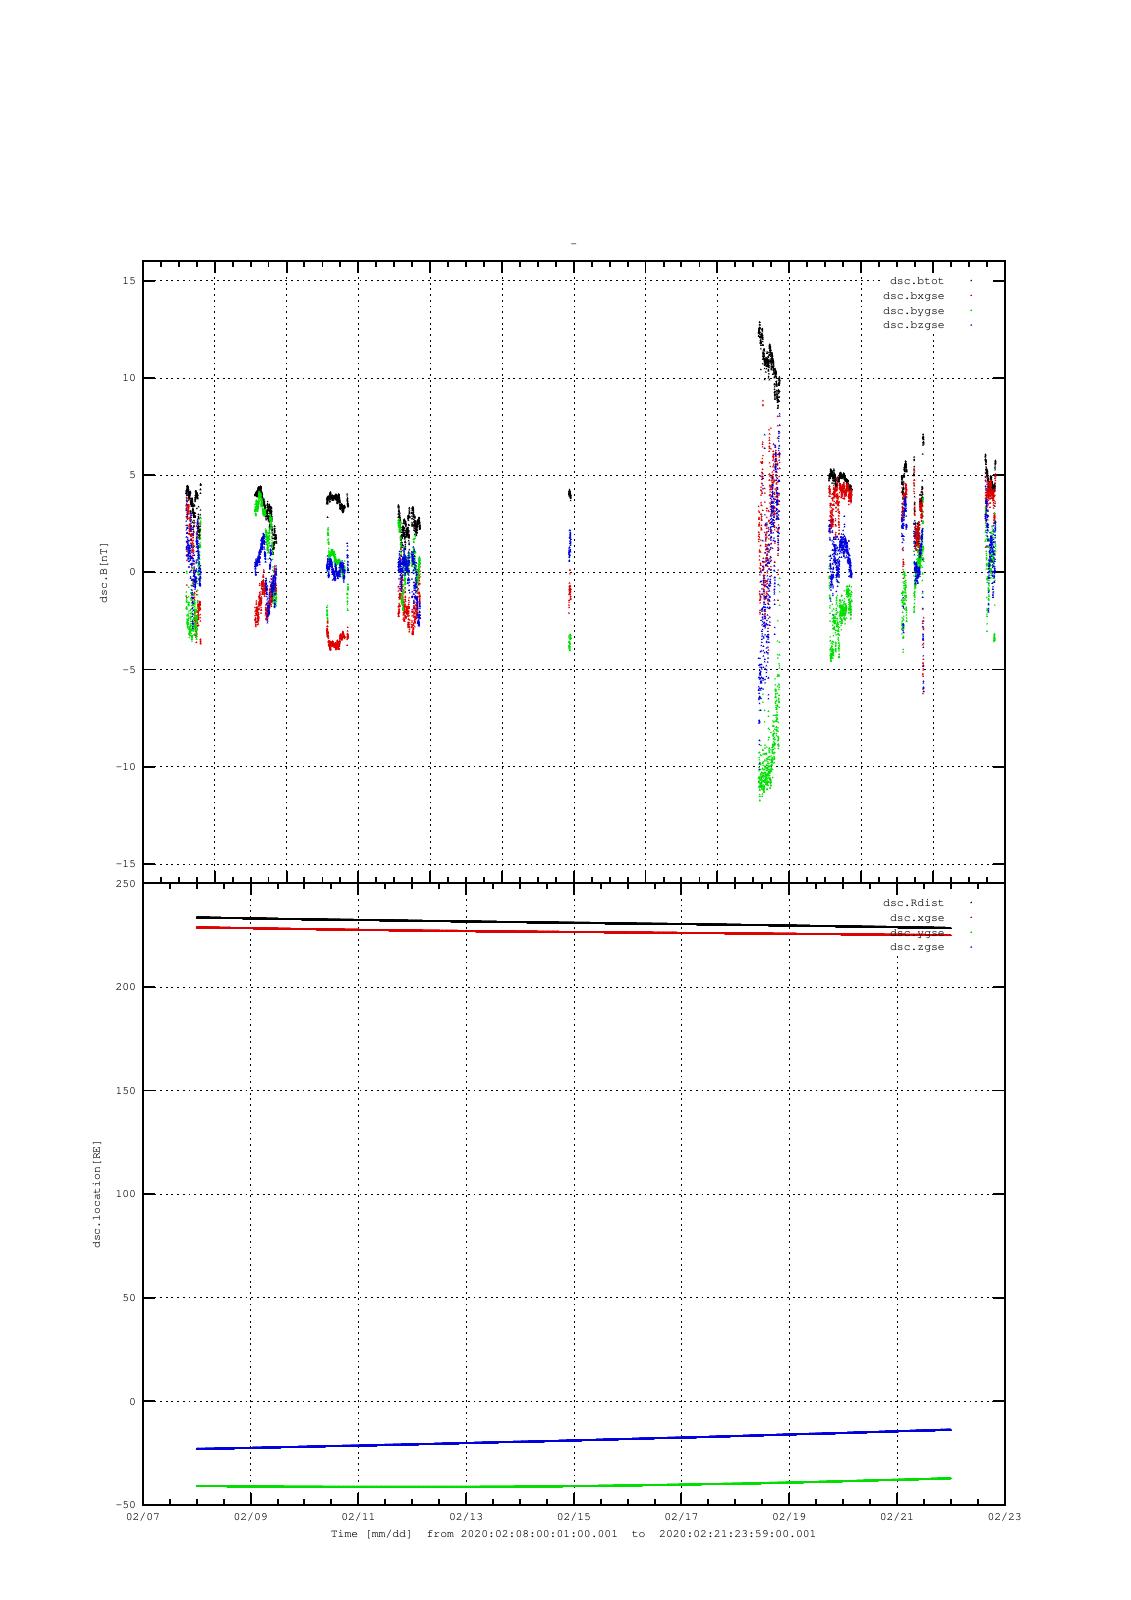Click the green bygse dip near -10 nT
Viewport: 1131px width, 1600px height.
[764, 775]
